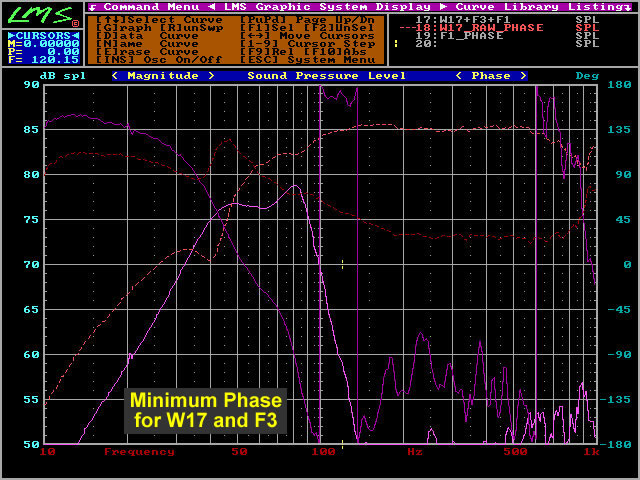Select empty curve slot 20
The height and width of the screenshot is (480, 640).
(x=426, y=44)
